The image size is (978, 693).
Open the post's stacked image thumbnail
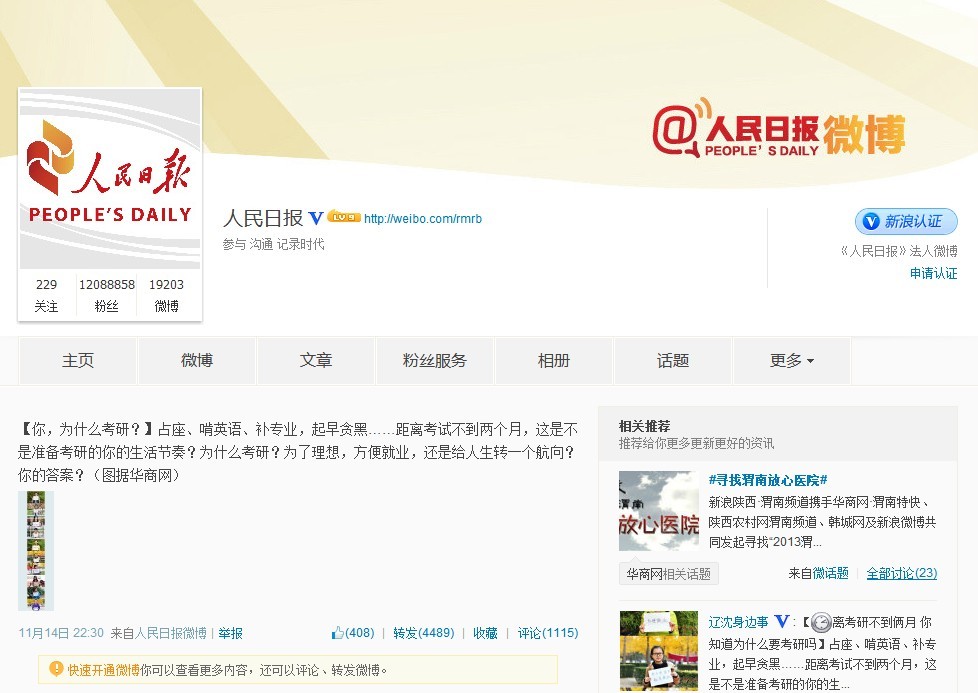(x=36, y=550)
